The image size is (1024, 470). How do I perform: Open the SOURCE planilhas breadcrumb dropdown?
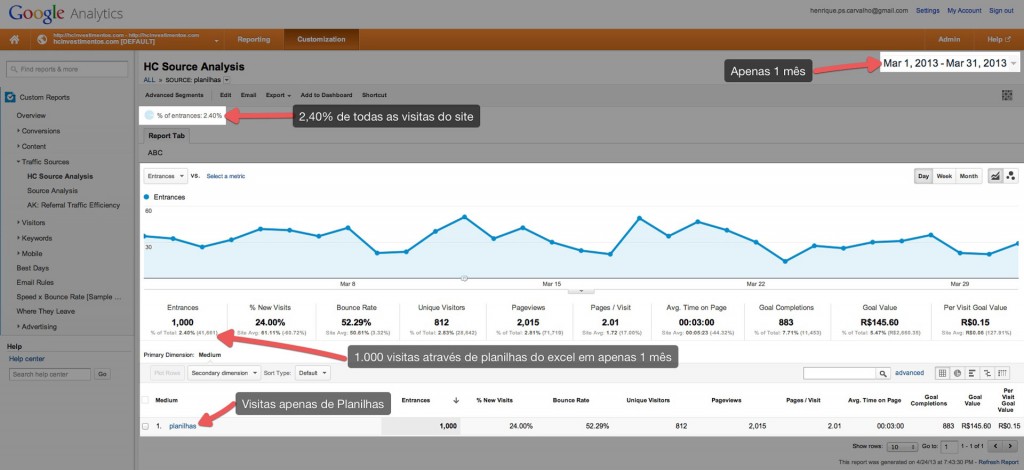227,80
